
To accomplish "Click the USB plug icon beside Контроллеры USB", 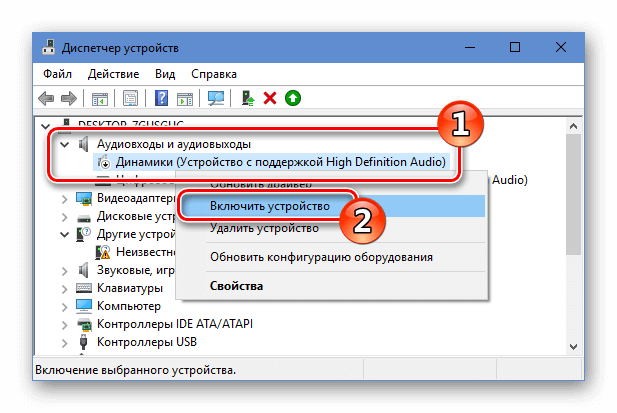I will [x=83, y=342].
